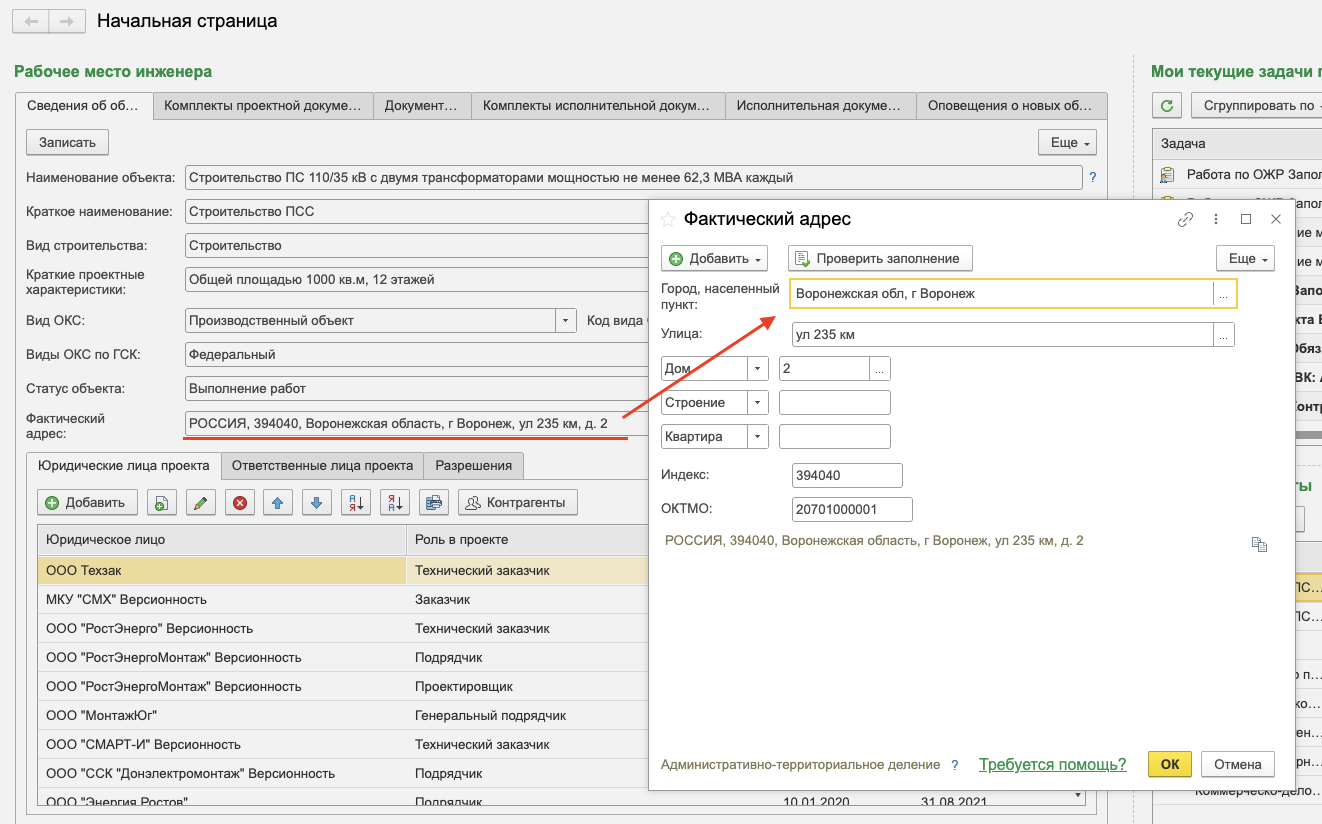Image resolution: width=1322 pixels, height=824 pixels.
Task: Open Еще menu in address dialog
Action: (x=1245, y=258)
